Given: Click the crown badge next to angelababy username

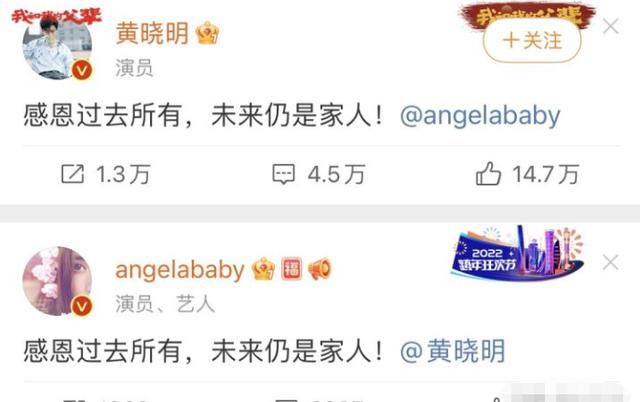Looking at the screenshot, I should pos(263,269).
